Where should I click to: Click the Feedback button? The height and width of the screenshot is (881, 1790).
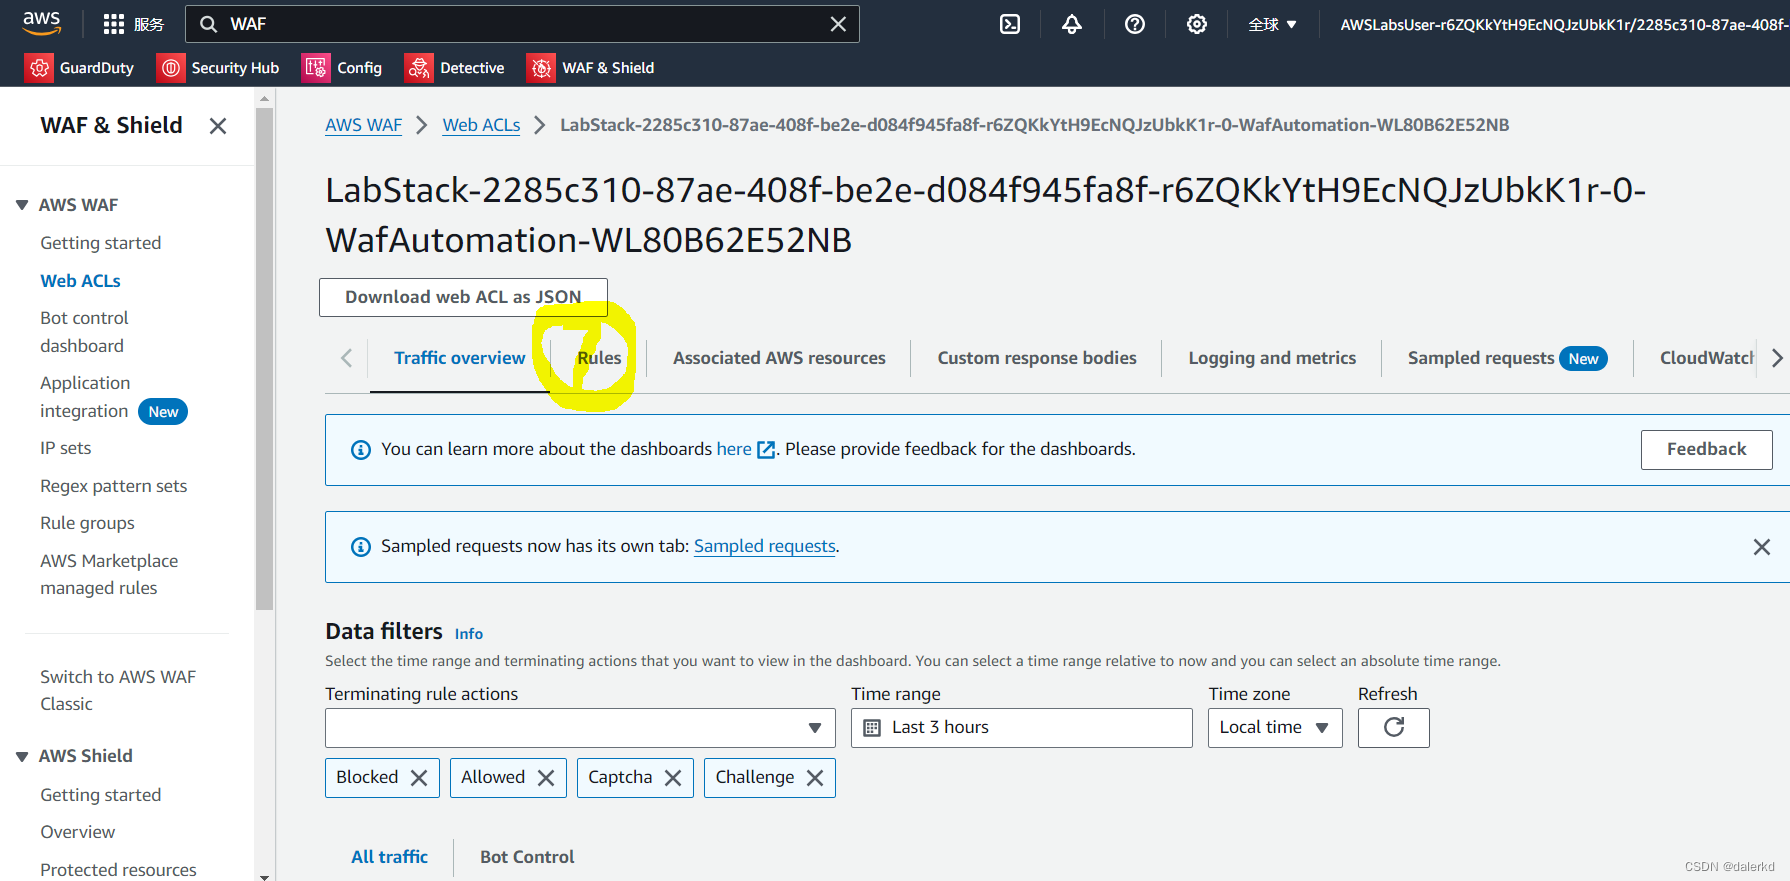coord(1706,450)
